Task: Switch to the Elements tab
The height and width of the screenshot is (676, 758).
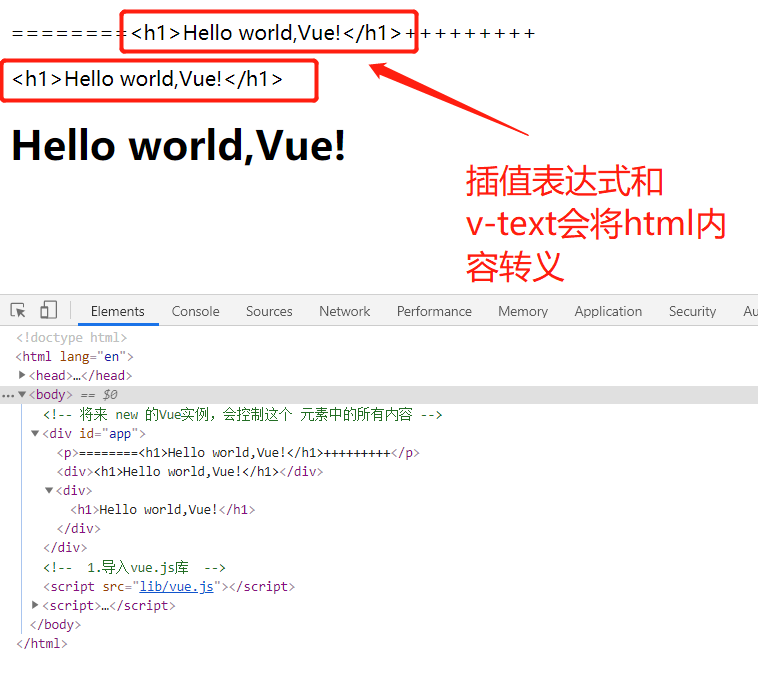Action: tap(117, 311)
